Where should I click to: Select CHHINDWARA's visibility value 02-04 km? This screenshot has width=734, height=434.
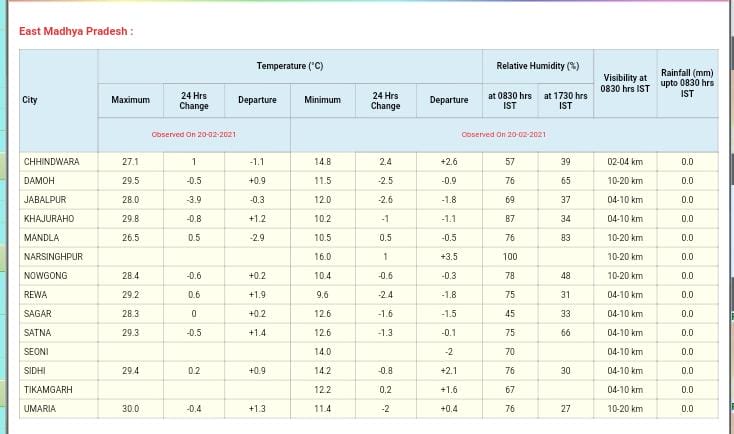(625, 161)
